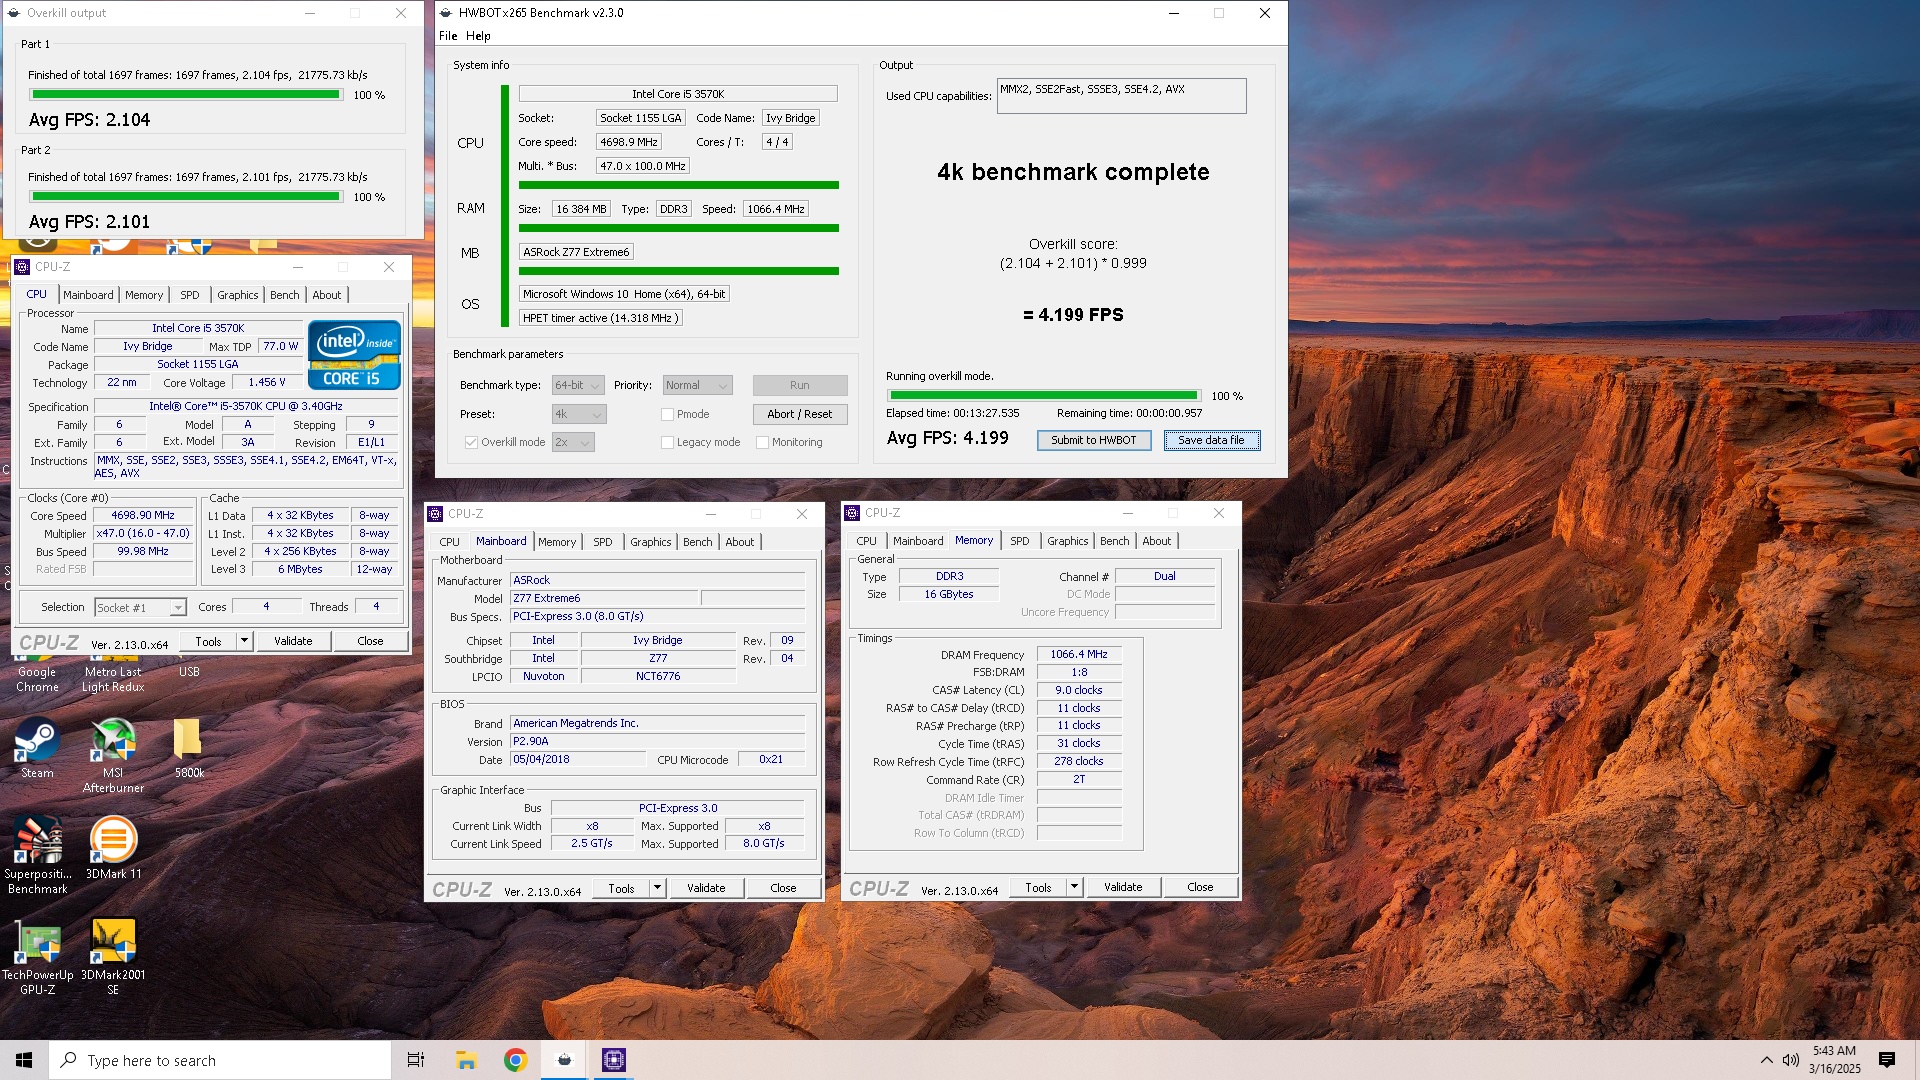Image resolution: width=1920 pixels, height=1080 pixels.
Task: Switch to SPD tab in CPU-Z CPU window
Action: pos(189,295)
